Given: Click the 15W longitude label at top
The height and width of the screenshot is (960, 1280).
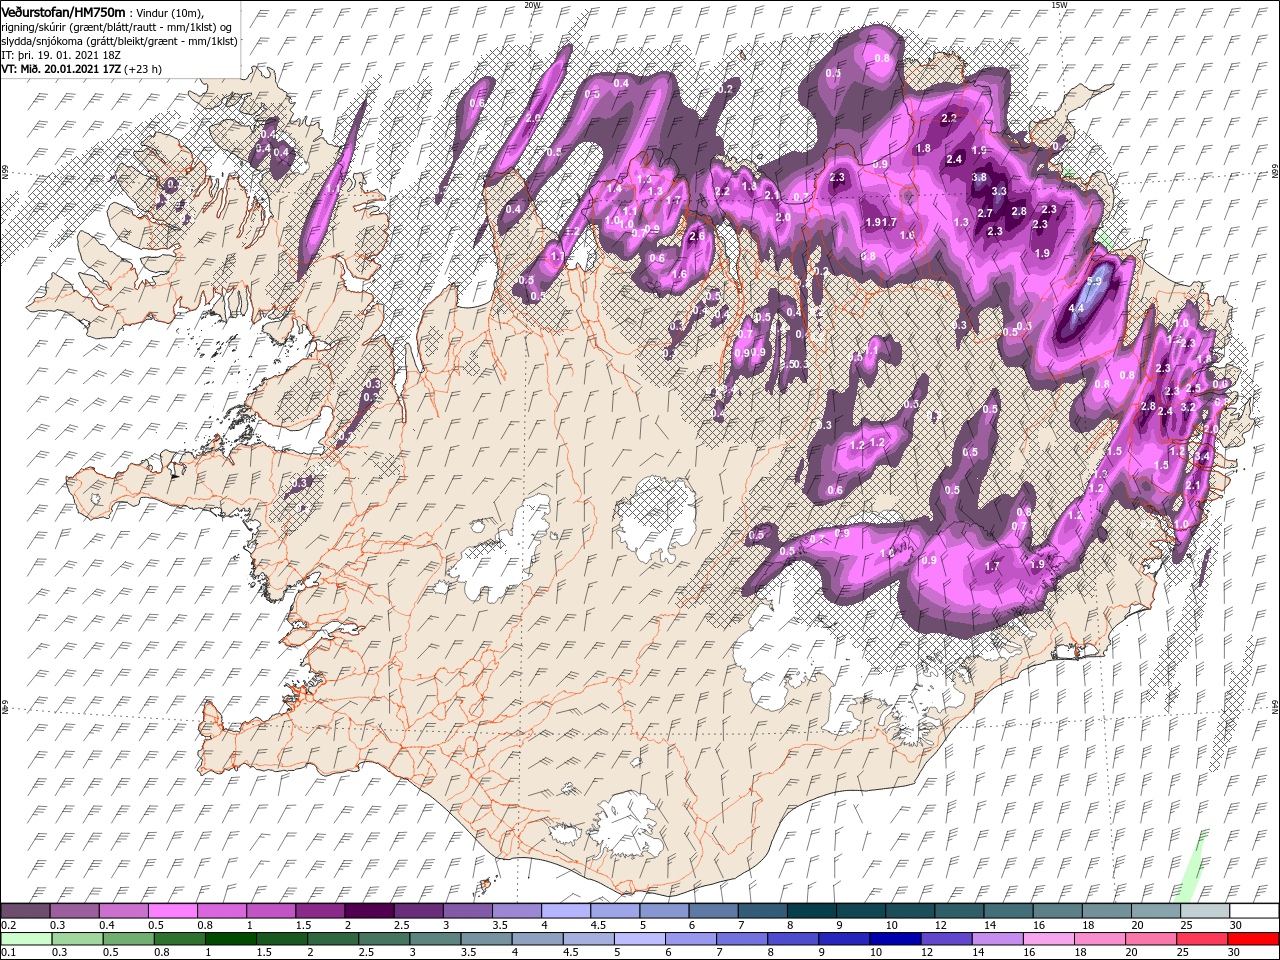Looking at the screenshot, I should point(1058,5).
